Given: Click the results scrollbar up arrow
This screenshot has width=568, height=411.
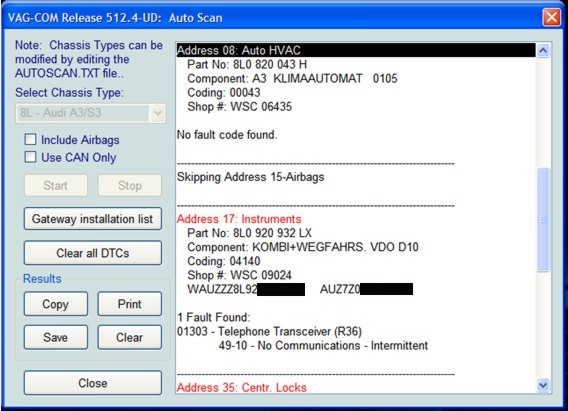Looking at the screenshot, I should (543, 50).
